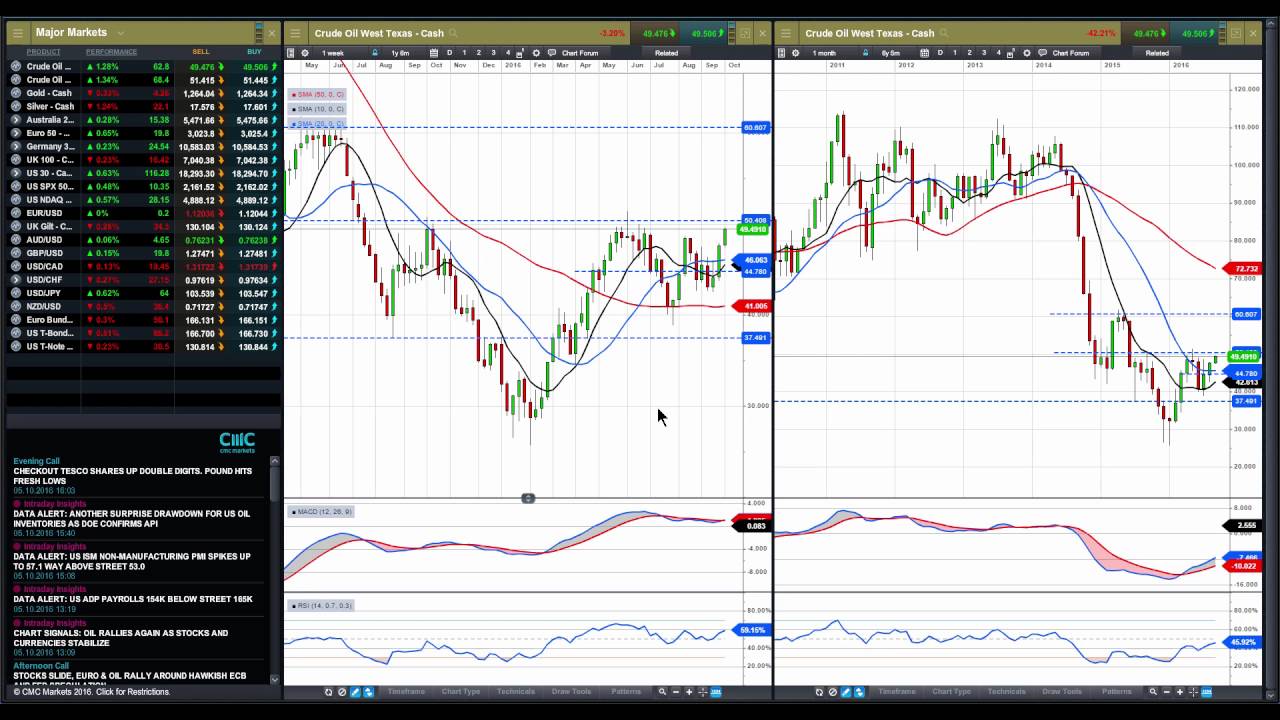This screenshot has height=720, width=1280.
Task: Open the 1 week interval dropdown on left chart
Action: (332, 53)
